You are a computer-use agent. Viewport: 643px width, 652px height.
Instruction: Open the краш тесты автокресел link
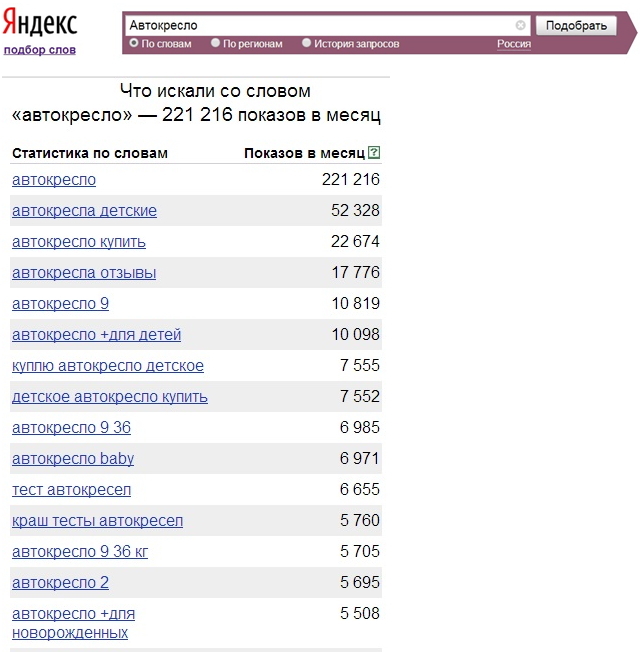click(97, 521)
